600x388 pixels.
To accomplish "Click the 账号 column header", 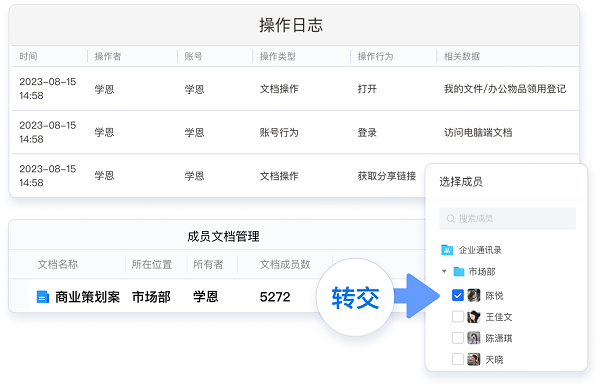I will click(193, 56).
